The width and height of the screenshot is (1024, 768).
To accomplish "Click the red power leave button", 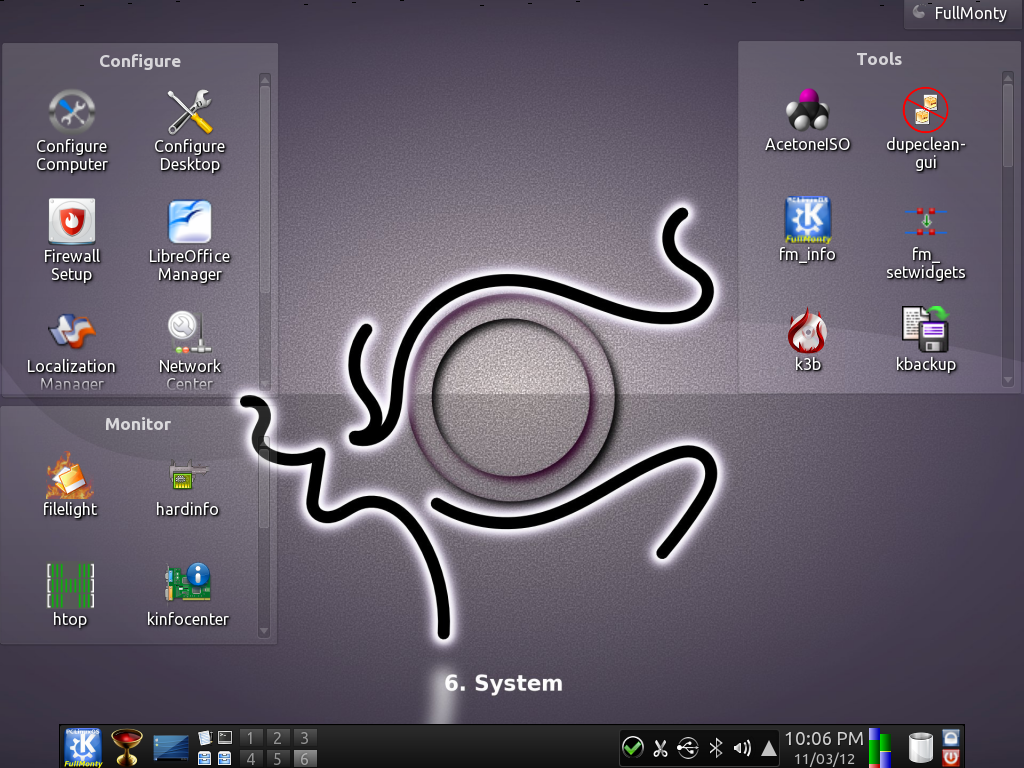I will point(951,758).
